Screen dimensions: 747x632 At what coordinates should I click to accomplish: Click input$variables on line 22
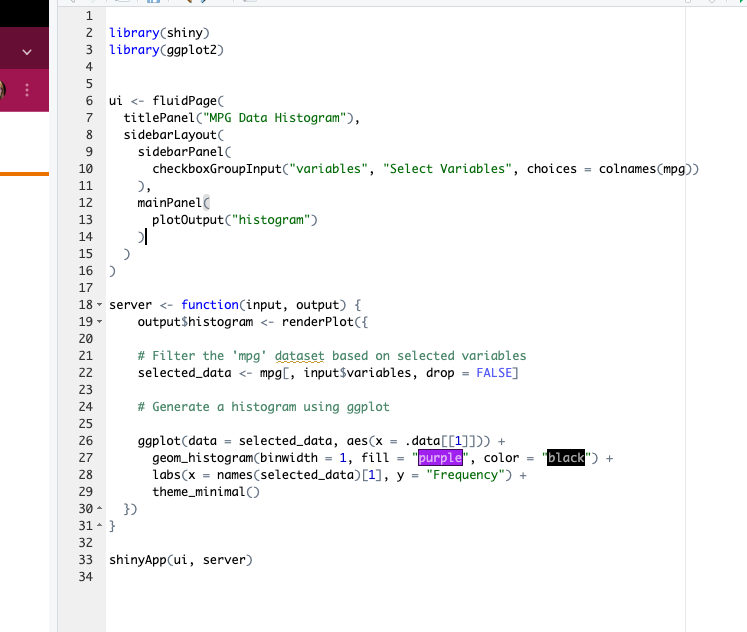357,373
